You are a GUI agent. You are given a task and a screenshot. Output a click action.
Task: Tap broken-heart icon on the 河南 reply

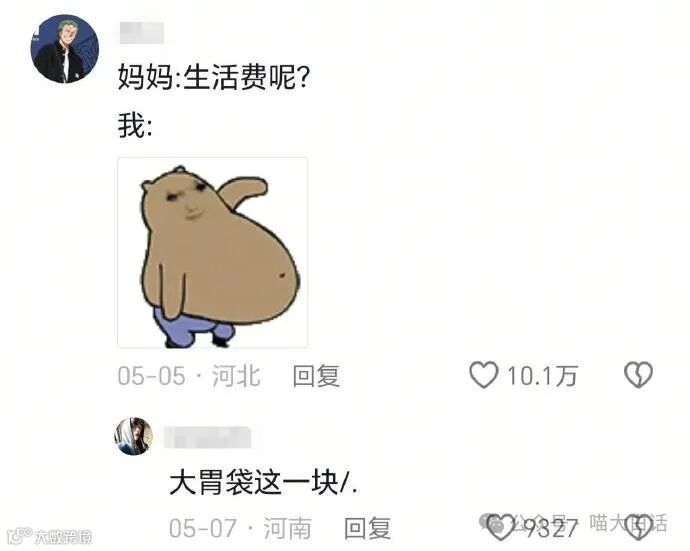638,528
